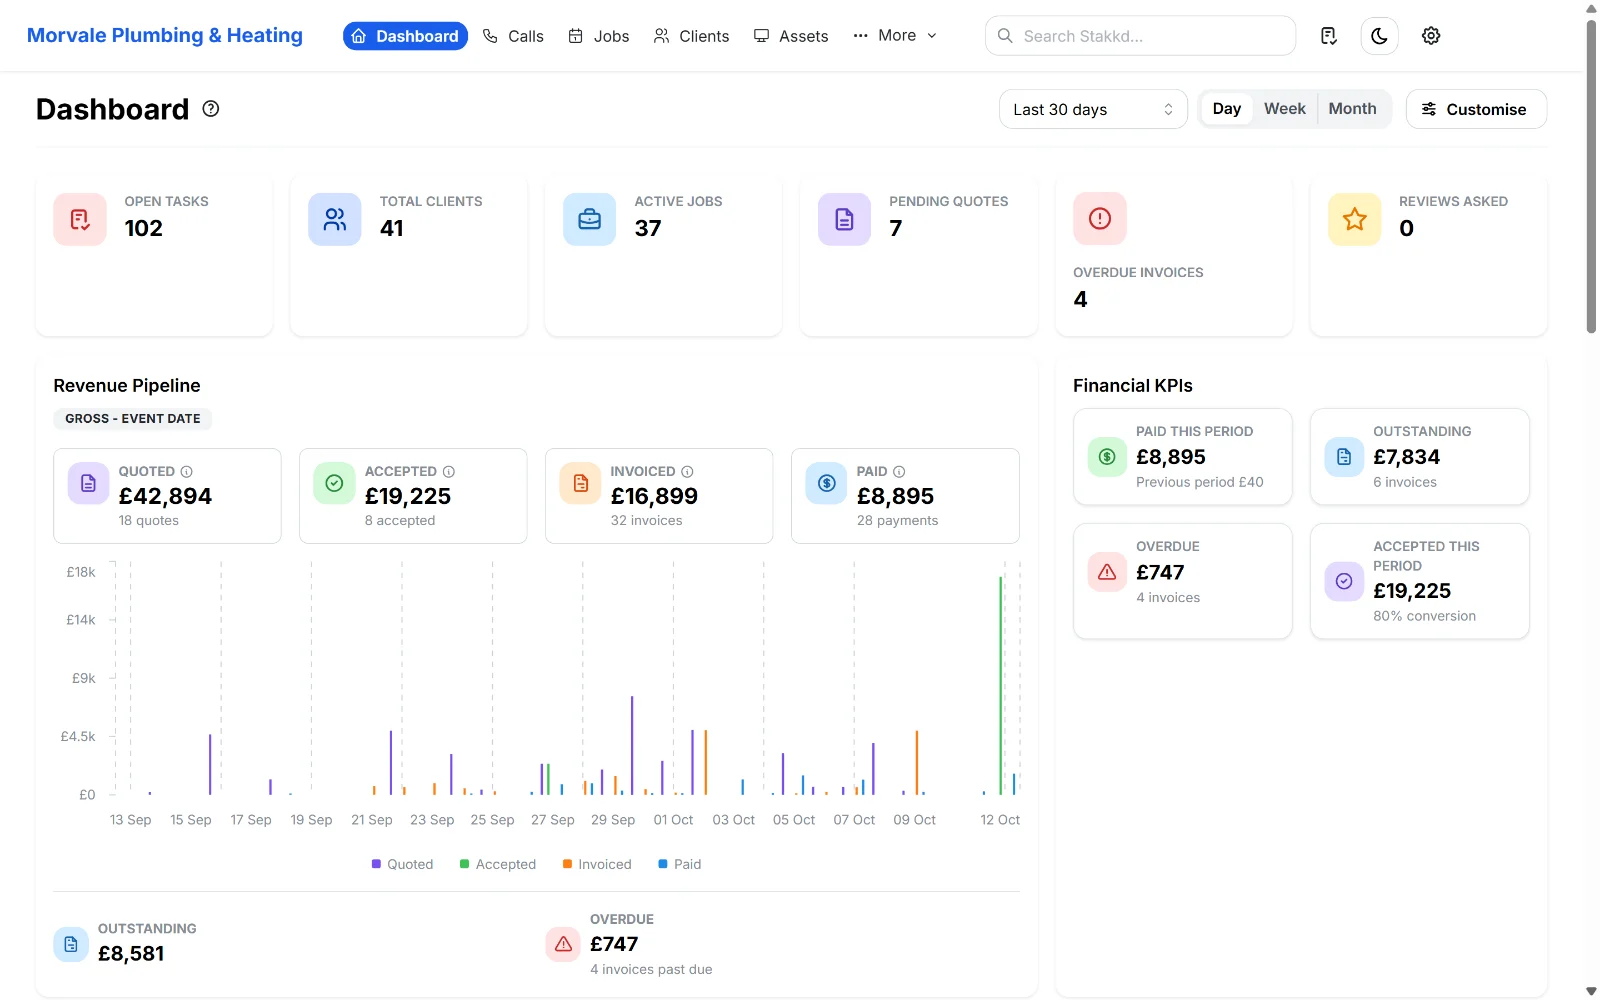Open the Last 30 days period dropdown
This screenshot has height=1000, width=1600.
pos(1093,109)
